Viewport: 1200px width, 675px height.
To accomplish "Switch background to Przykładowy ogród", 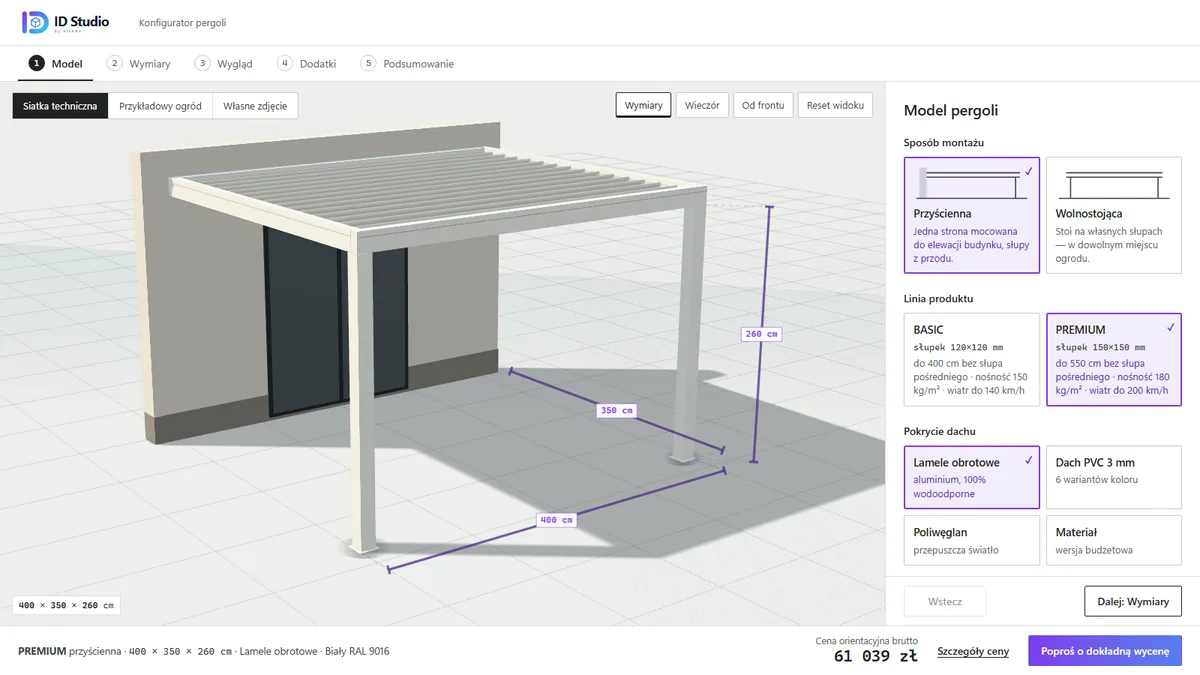I will [160, 105].
